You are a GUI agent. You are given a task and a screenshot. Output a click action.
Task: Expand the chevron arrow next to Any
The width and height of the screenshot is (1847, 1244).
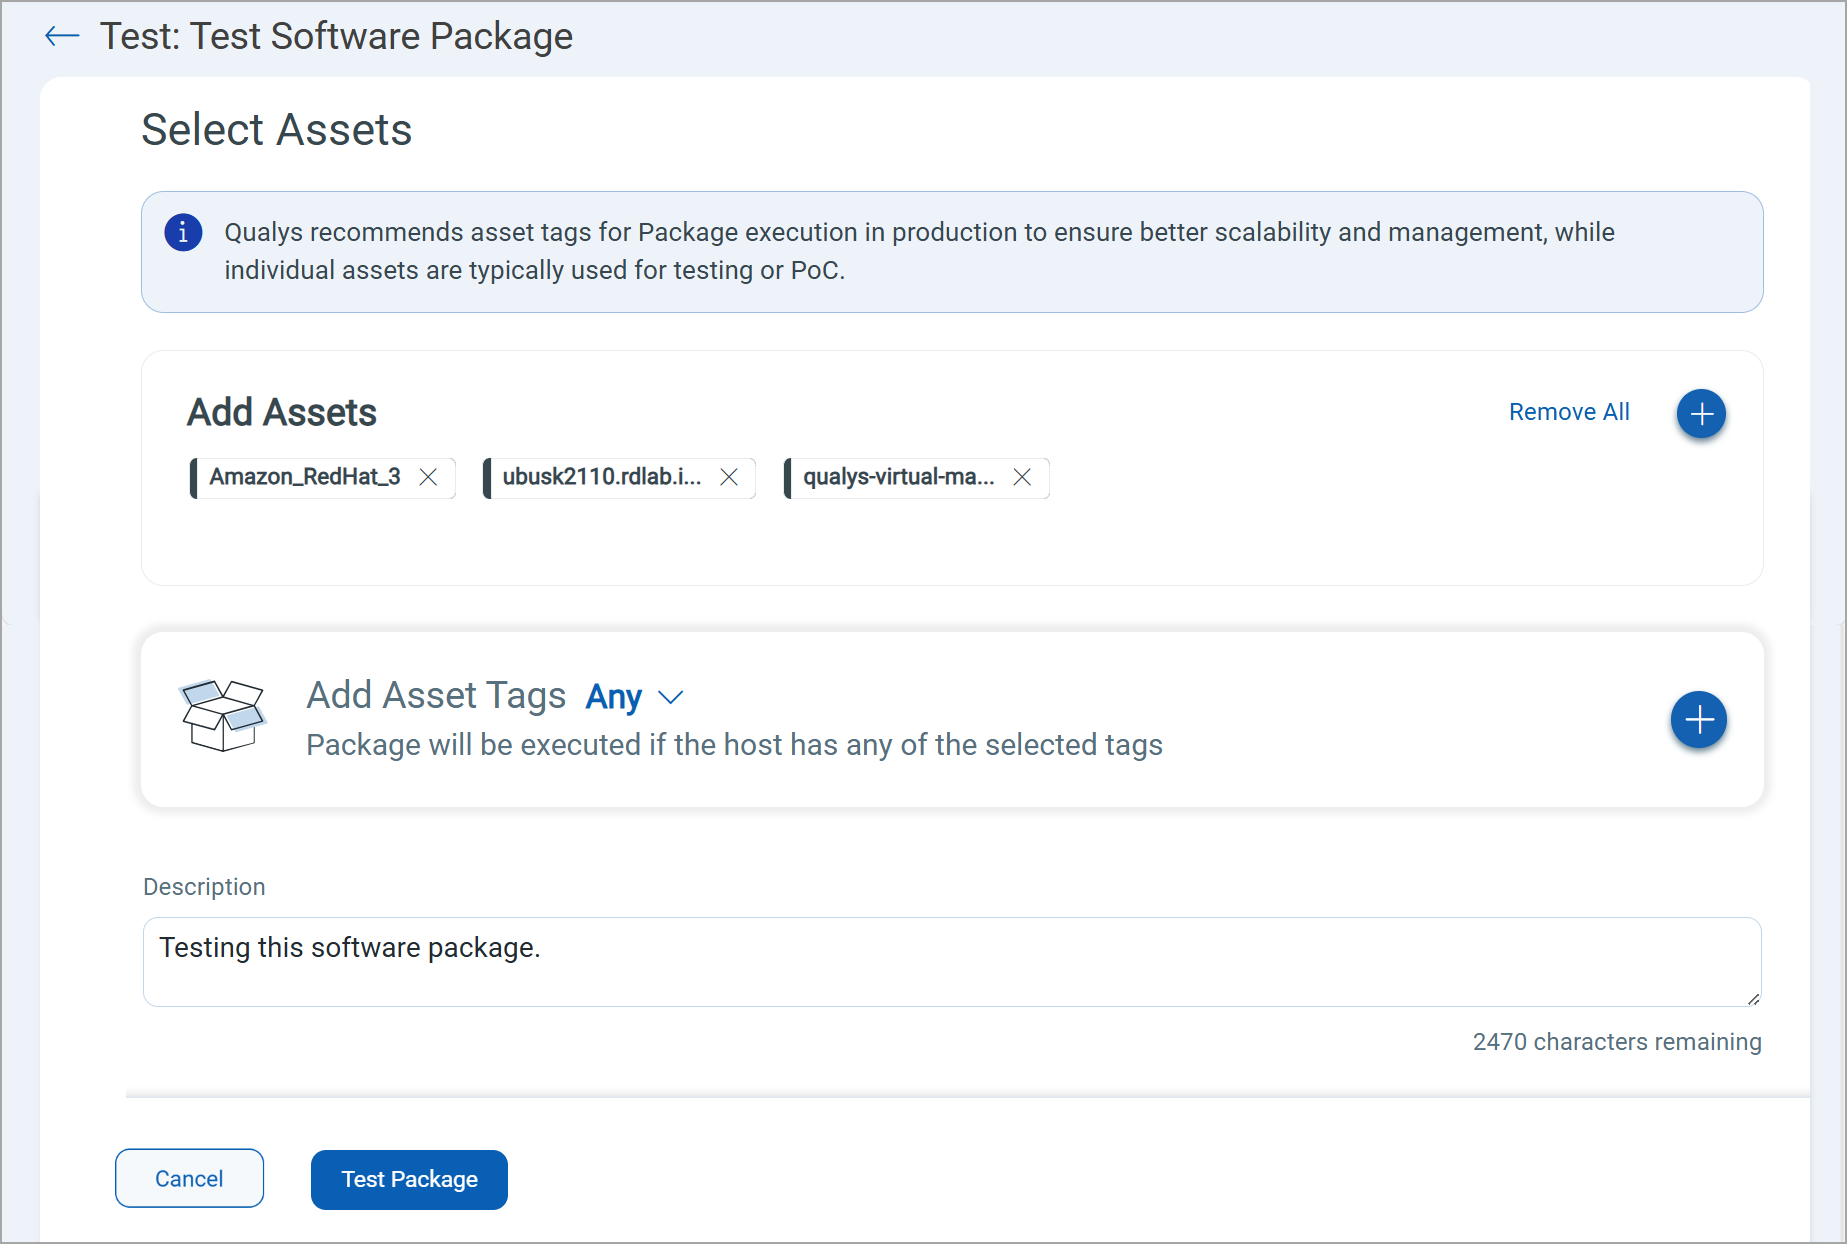(671, 697)
